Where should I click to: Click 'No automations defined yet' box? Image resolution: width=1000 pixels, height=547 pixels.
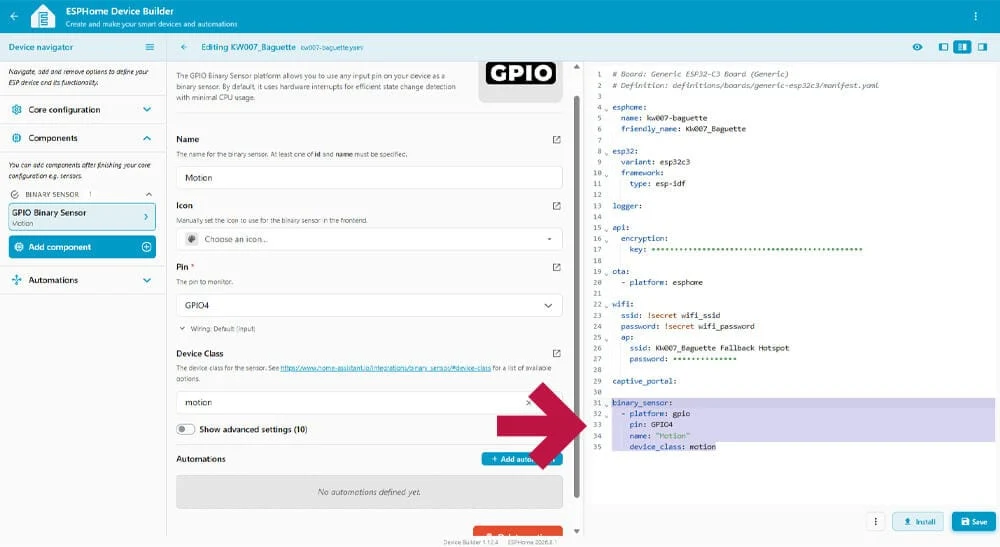pyautogui.click(x=369, y=492)
